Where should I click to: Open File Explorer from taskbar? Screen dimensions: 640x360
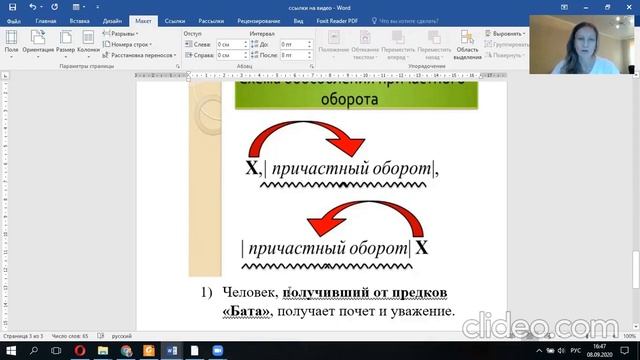pyautogui.click(x=103, y=351)
